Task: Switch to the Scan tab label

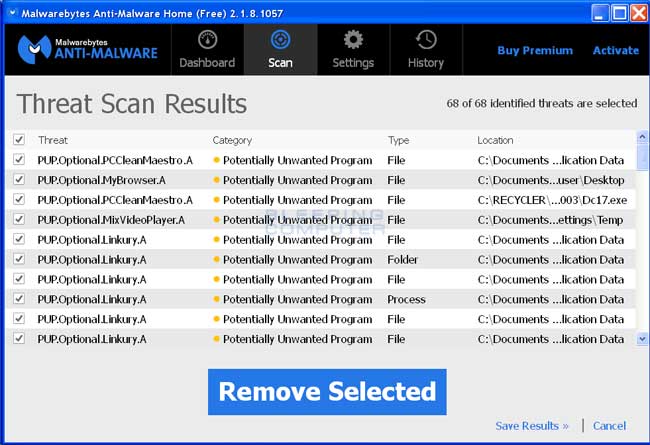Action: (x=280, y=63)
